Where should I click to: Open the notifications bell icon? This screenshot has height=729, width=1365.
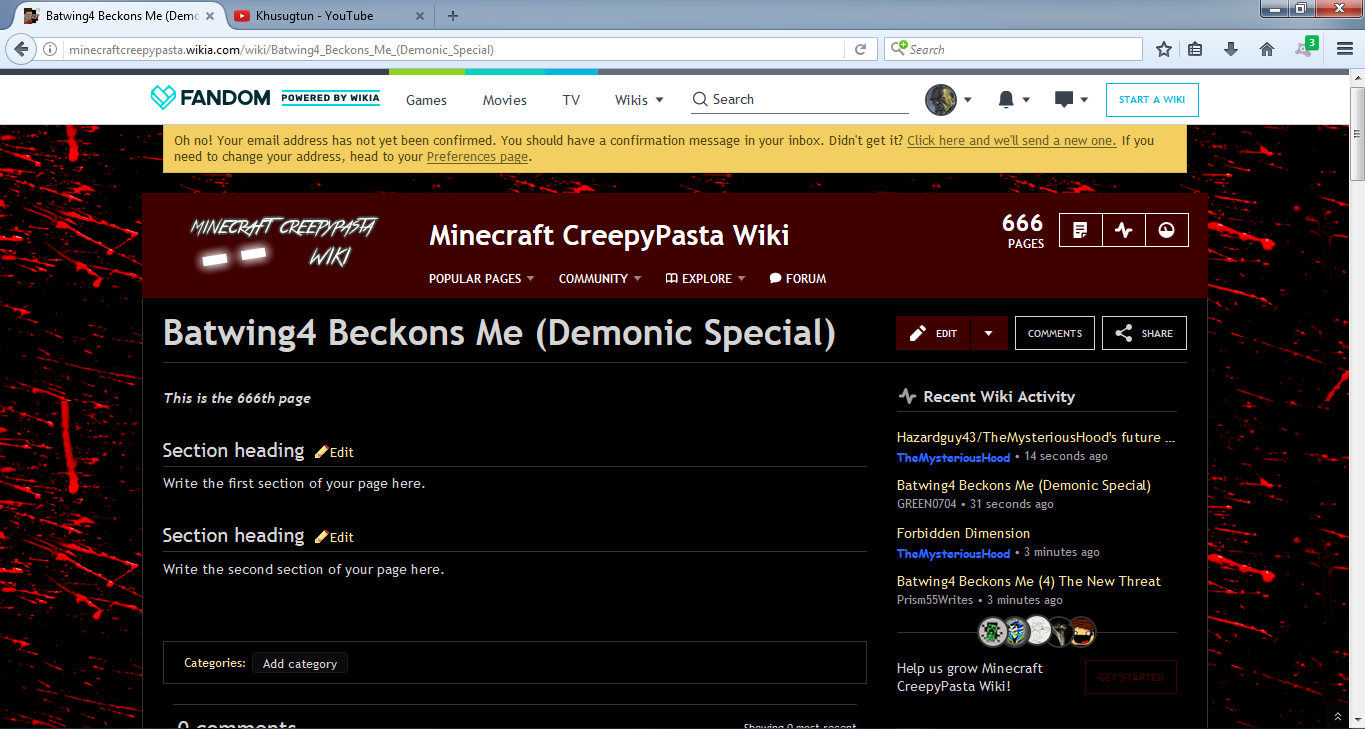[x=1006, y=99]
